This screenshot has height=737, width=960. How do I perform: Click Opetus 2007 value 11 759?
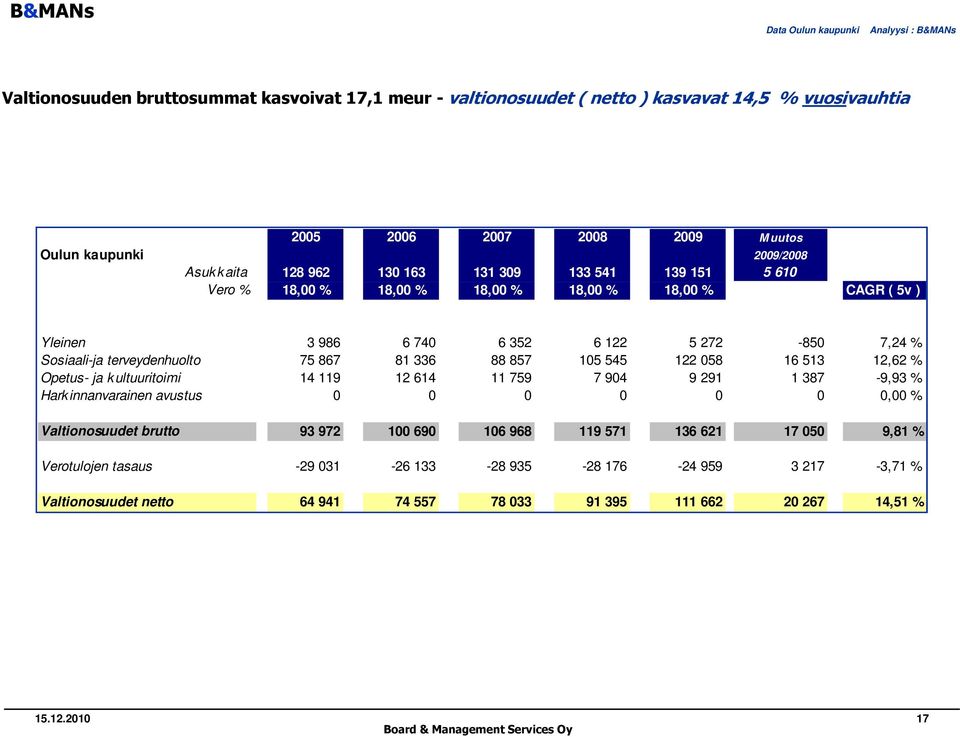[511, 378]
